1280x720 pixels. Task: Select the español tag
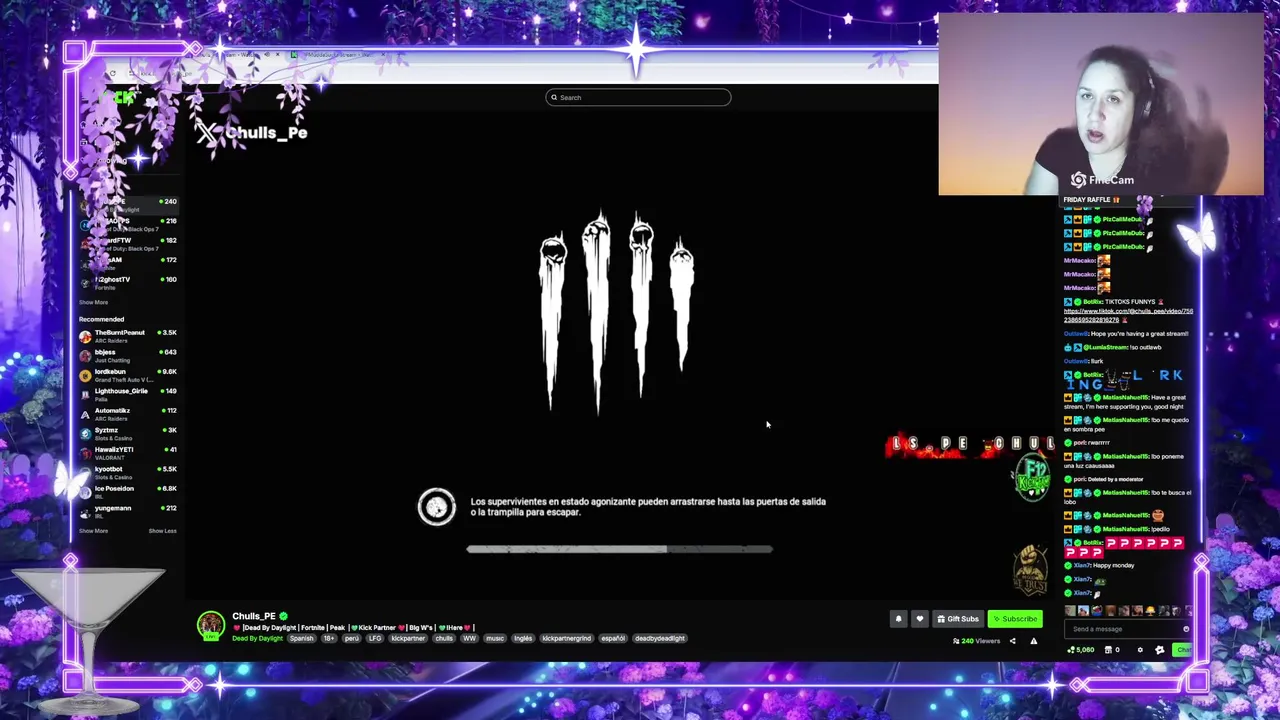click(613, 638)
